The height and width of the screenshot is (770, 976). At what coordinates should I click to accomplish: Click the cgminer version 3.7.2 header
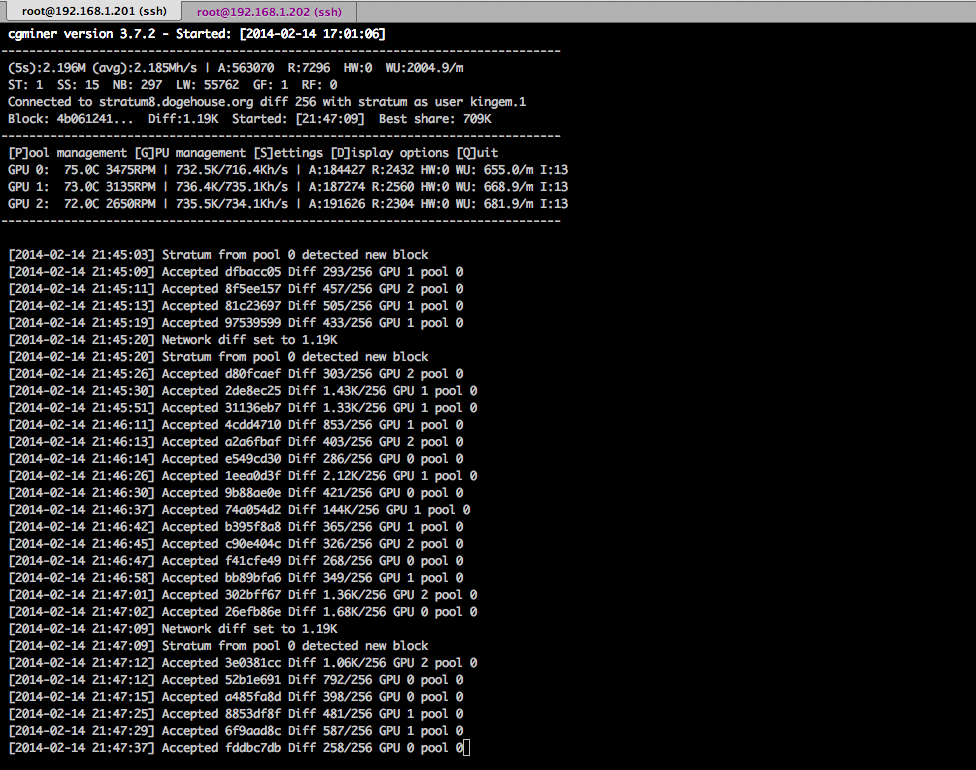pyautogui.click(x=197, y=34)
